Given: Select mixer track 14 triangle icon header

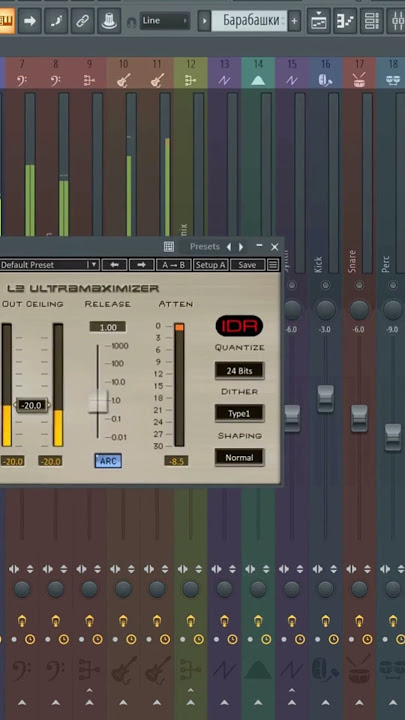Looking at the screenshot, I should (x=258, y=73).
